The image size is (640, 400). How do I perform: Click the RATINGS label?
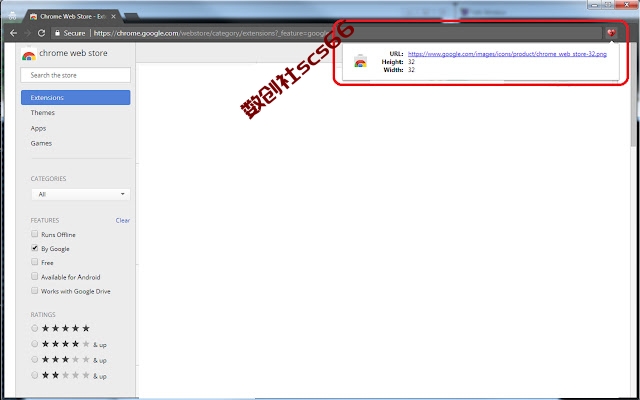[43, 315]
